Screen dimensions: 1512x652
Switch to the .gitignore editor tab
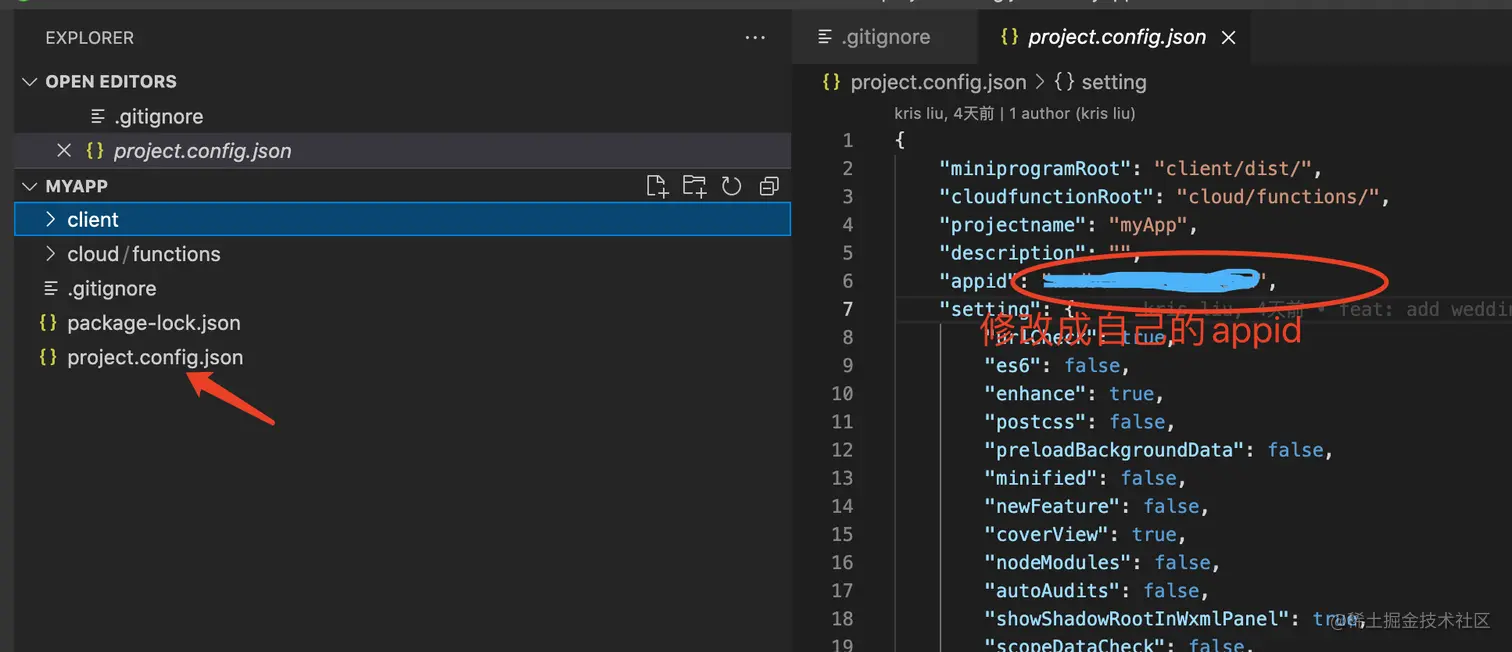pos(885,37)
